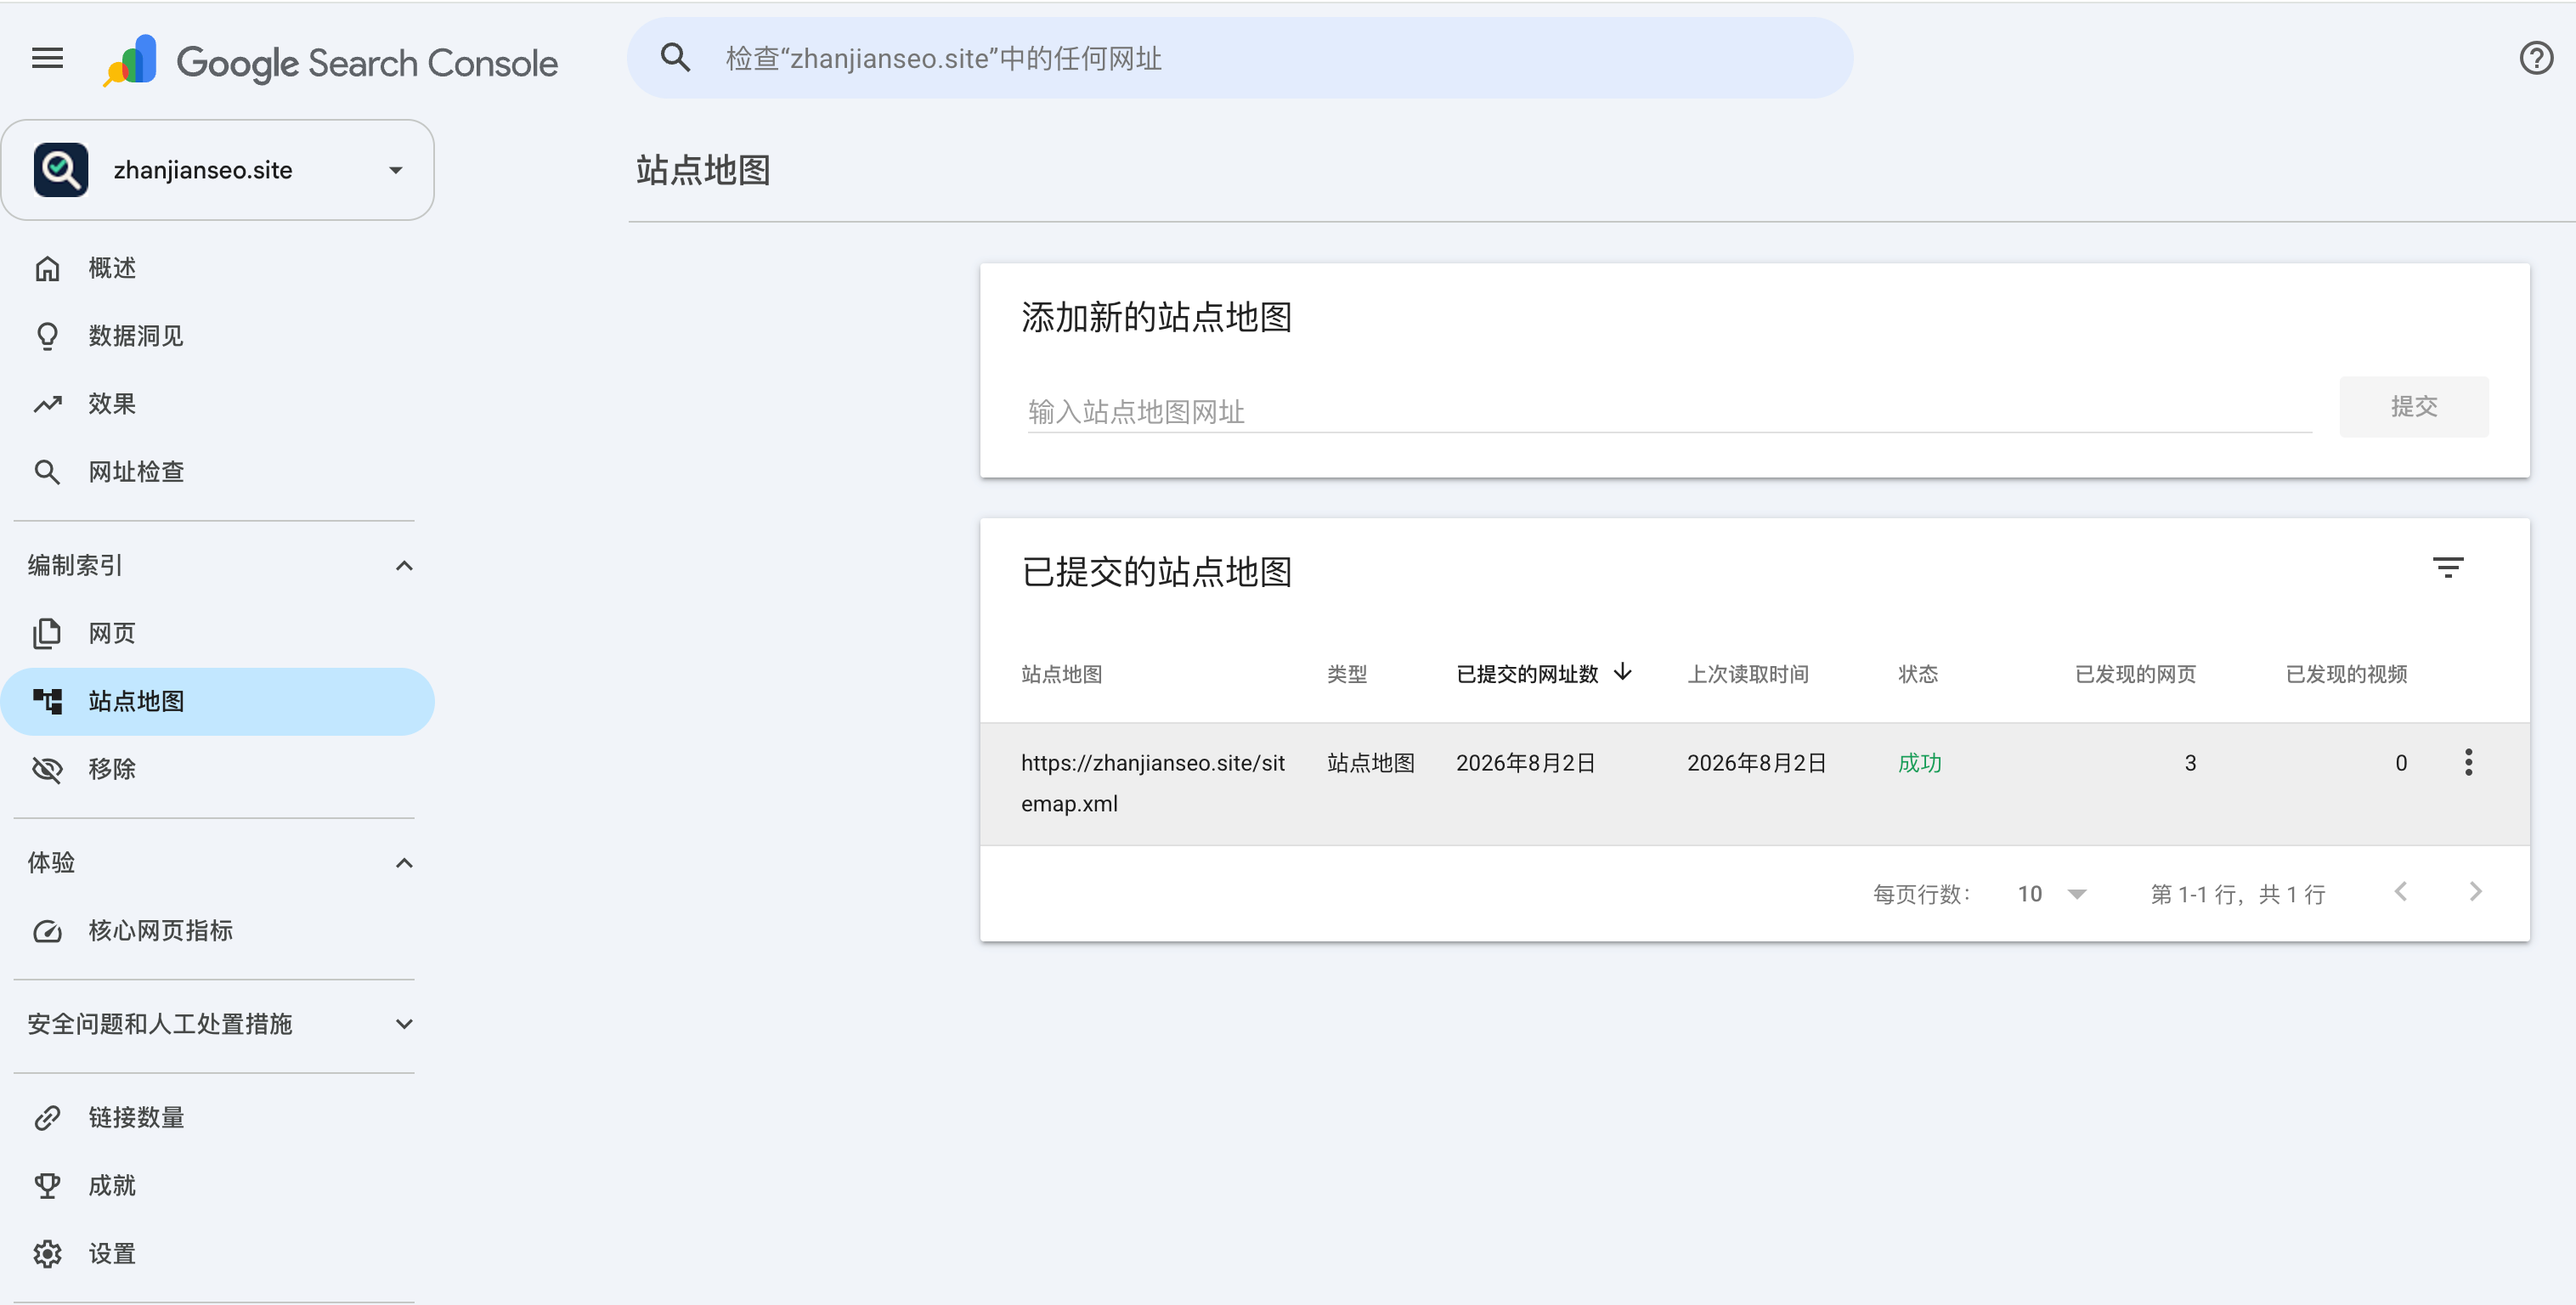Sort by 站点地图 column header
The width and height of the screenshot is (2576, 1305).
[1061, 674]
